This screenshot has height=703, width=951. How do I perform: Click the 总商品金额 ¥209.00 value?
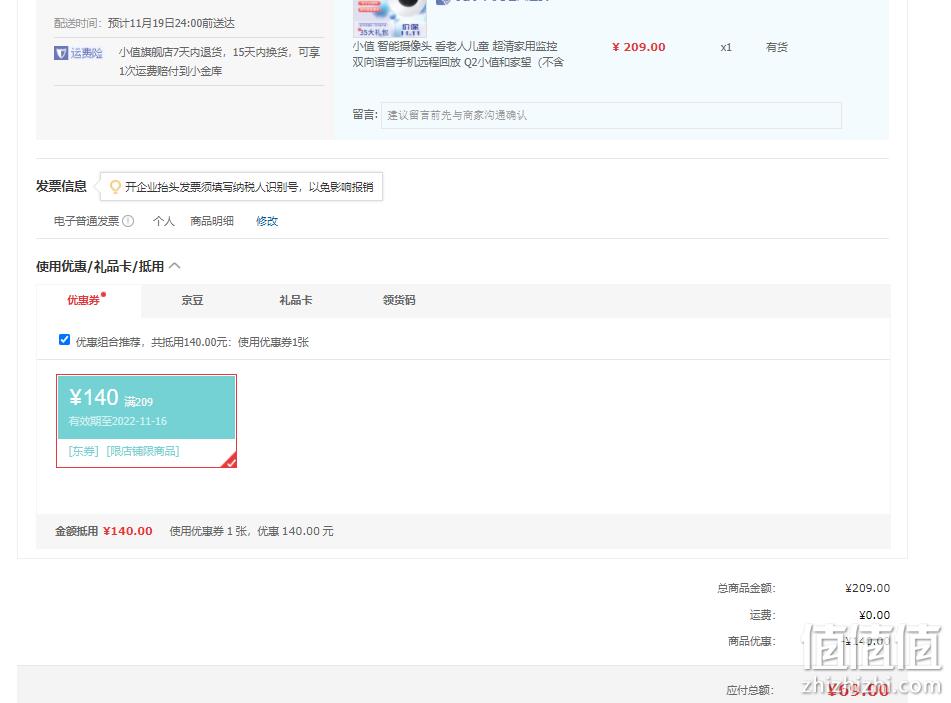[867, 588]
